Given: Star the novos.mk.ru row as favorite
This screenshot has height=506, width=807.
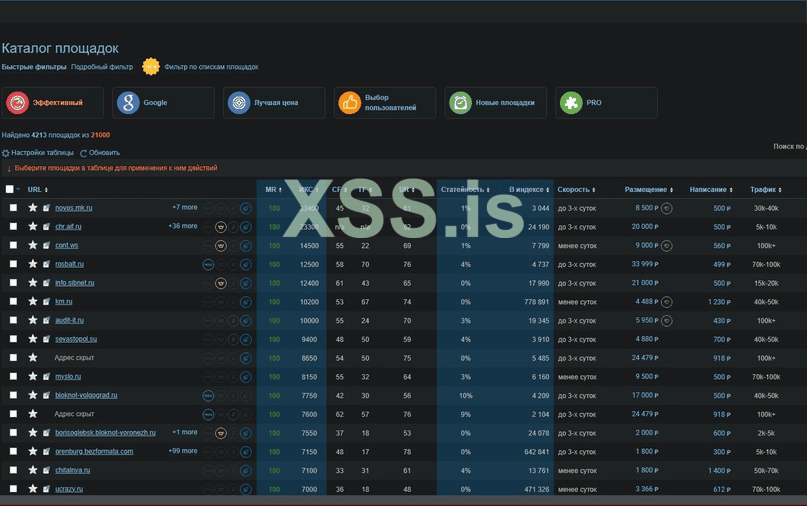Looking at the screenshot, I should click(33, 208).
